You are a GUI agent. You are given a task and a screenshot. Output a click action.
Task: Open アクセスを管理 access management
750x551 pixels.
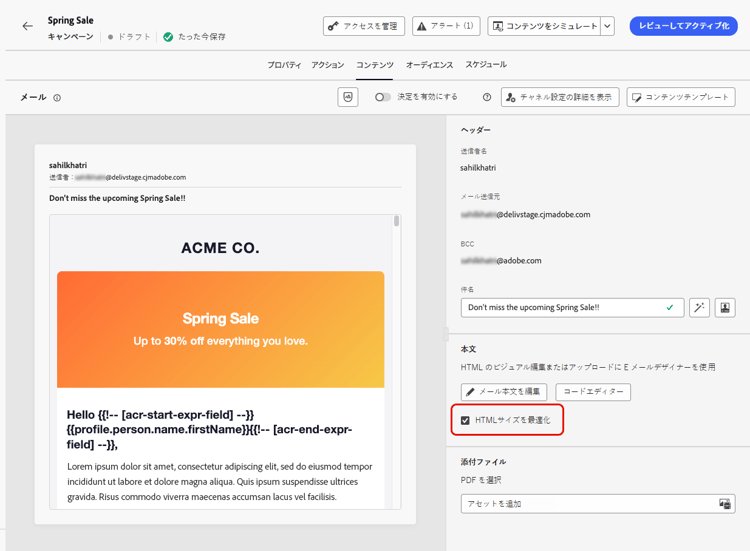(x=364, y=26)
